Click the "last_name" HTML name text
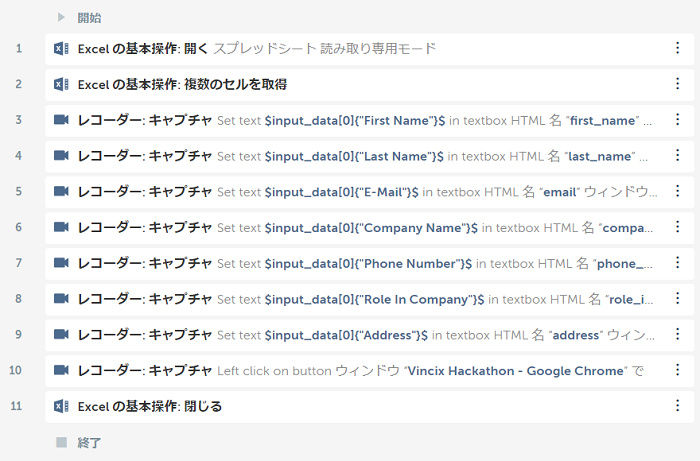 (x=600, y=156)
